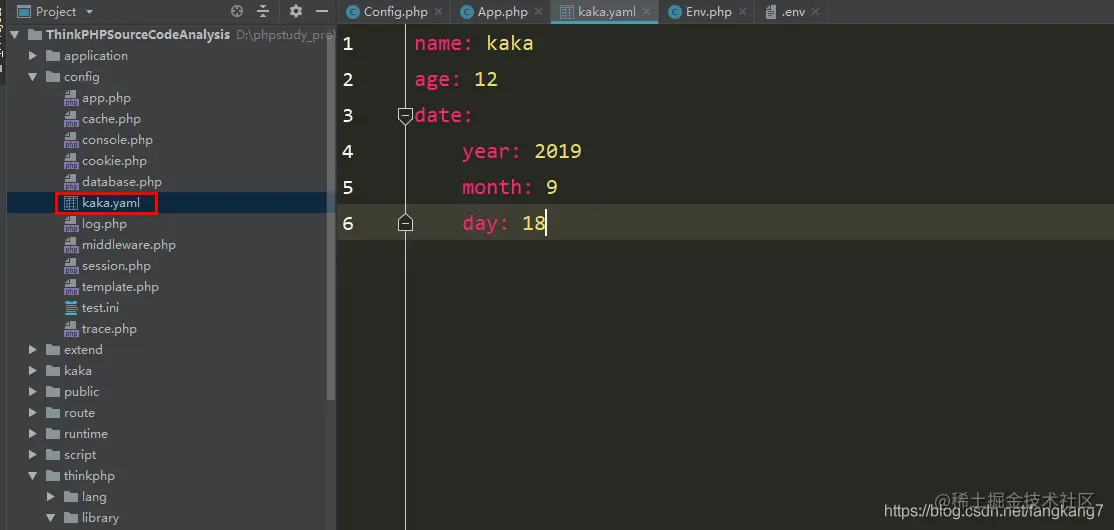This screenshot has width=1114, height=530.
Task: Close the Config.php tab
Action: click(x=439, y=12)
